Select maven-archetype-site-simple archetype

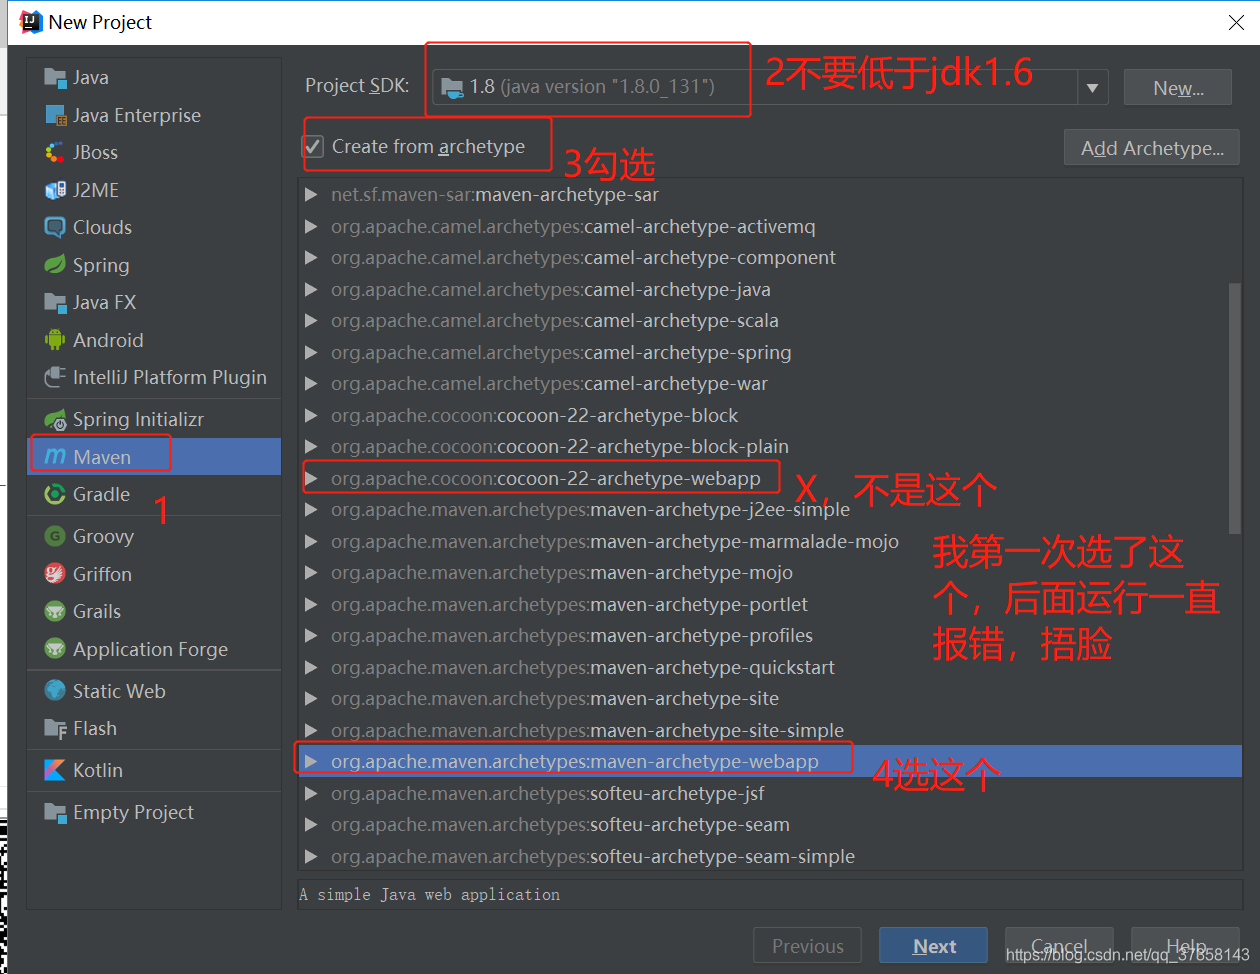point(588,730)
